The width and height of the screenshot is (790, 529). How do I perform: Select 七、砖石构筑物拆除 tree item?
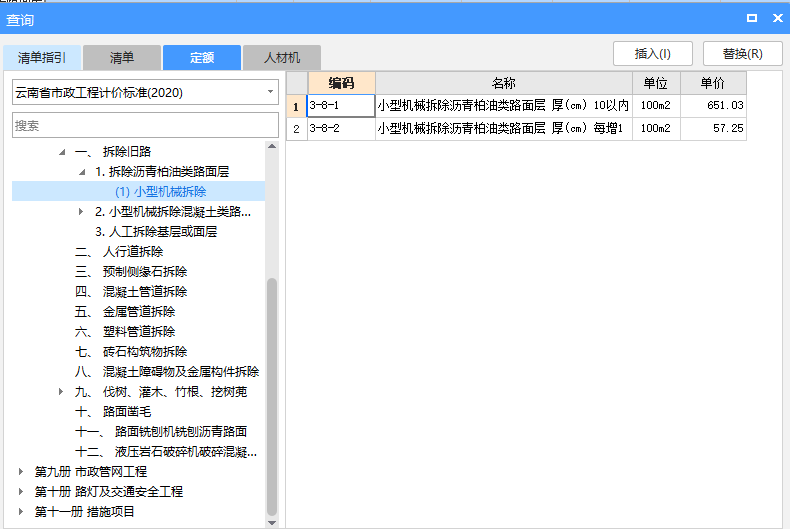[131, 352]
